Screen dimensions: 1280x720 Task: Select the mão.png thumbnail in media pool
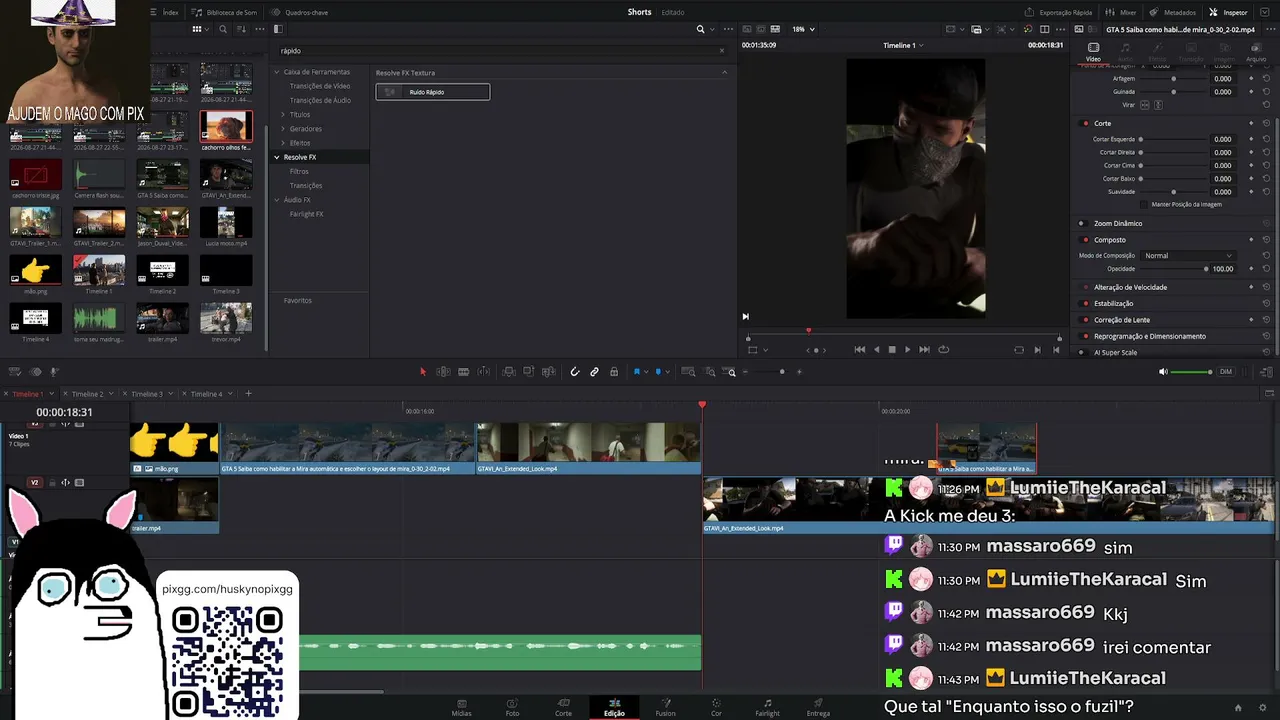(x=36, y=271)
